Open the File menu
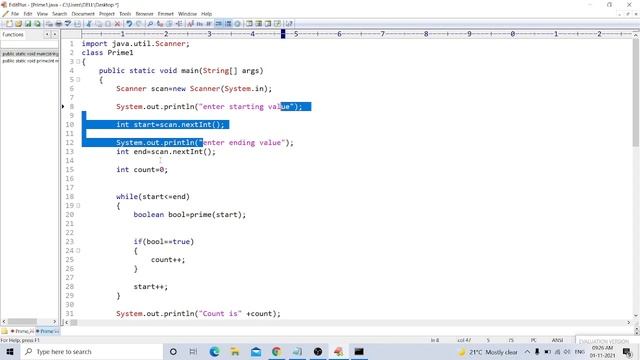Viewport: 640px width, 360px height. point(15,14)
